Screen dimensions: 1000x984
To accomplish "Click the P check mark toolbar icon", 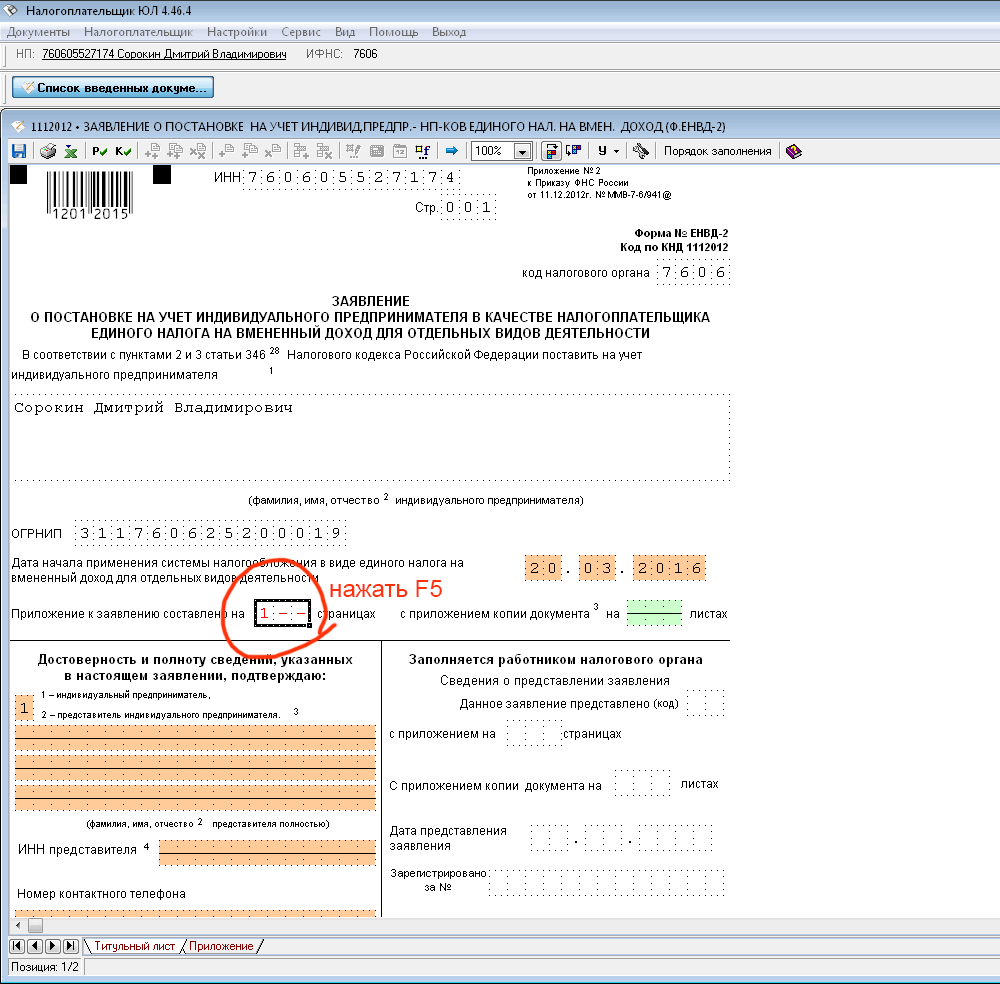I will click(x=99, y=151).
